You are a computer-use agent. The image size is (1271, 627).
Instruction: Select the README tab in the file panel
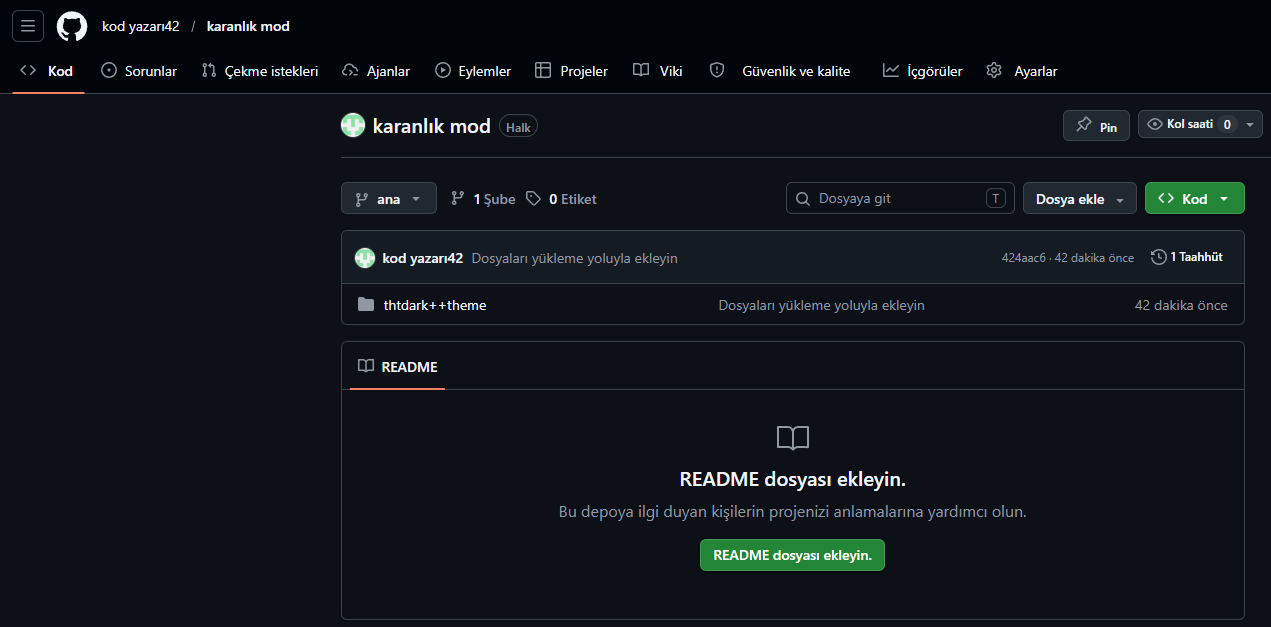click(398, 367)
